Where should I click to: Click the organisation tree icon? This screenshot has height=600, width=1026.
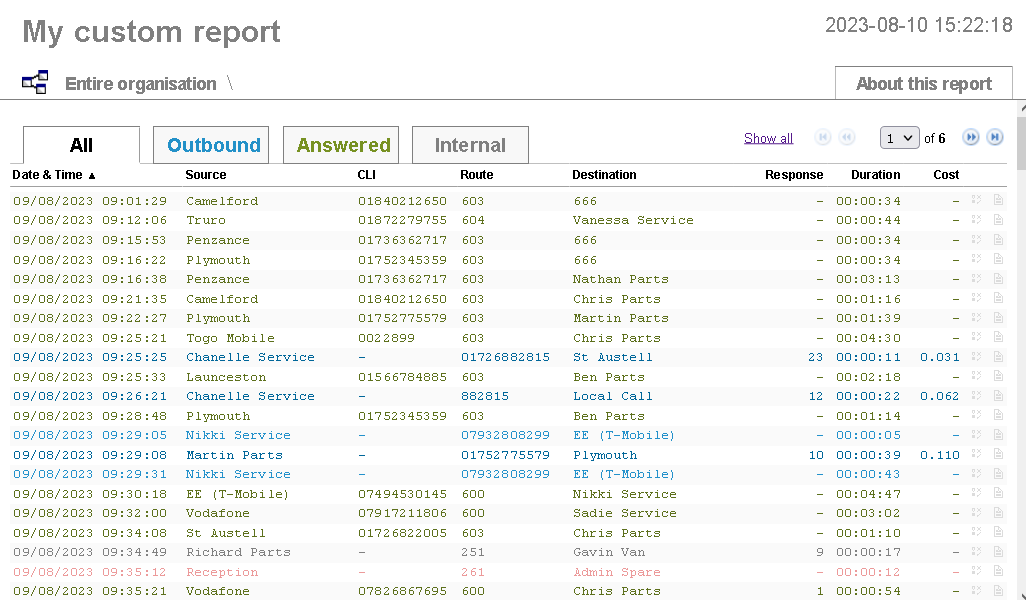[x=35, y=83]
